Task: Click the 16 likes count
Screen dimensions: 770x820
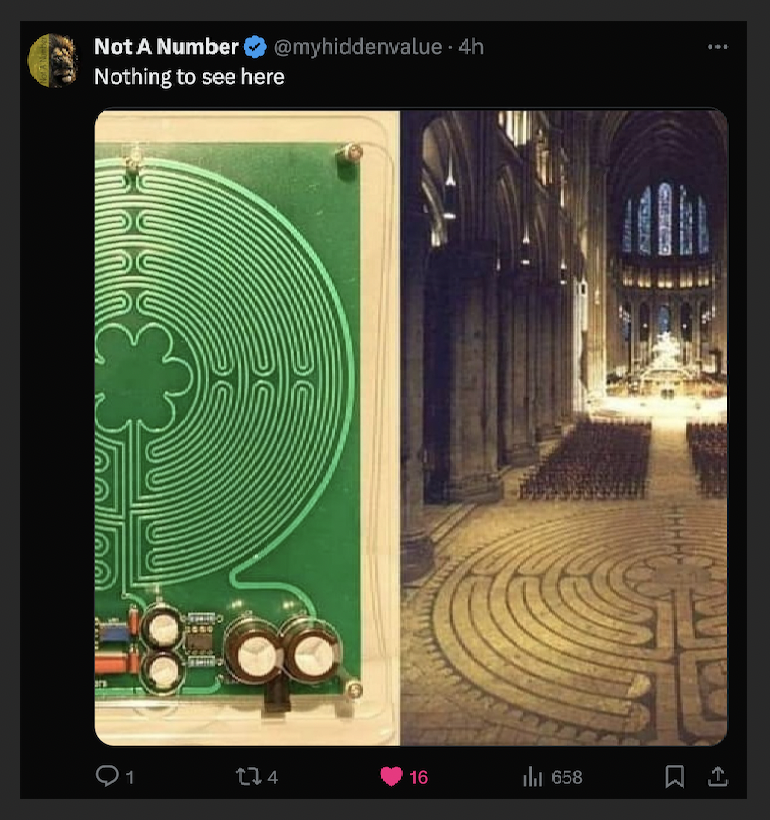Action: [x=419, y=776]
